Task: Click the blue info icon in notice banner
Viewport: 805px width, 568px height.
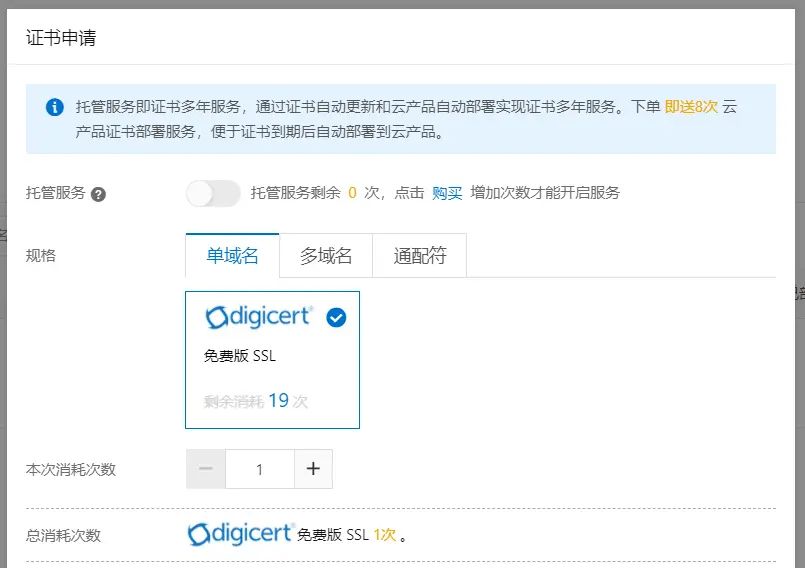Action: pyautogui.click(x=55, y=107)
